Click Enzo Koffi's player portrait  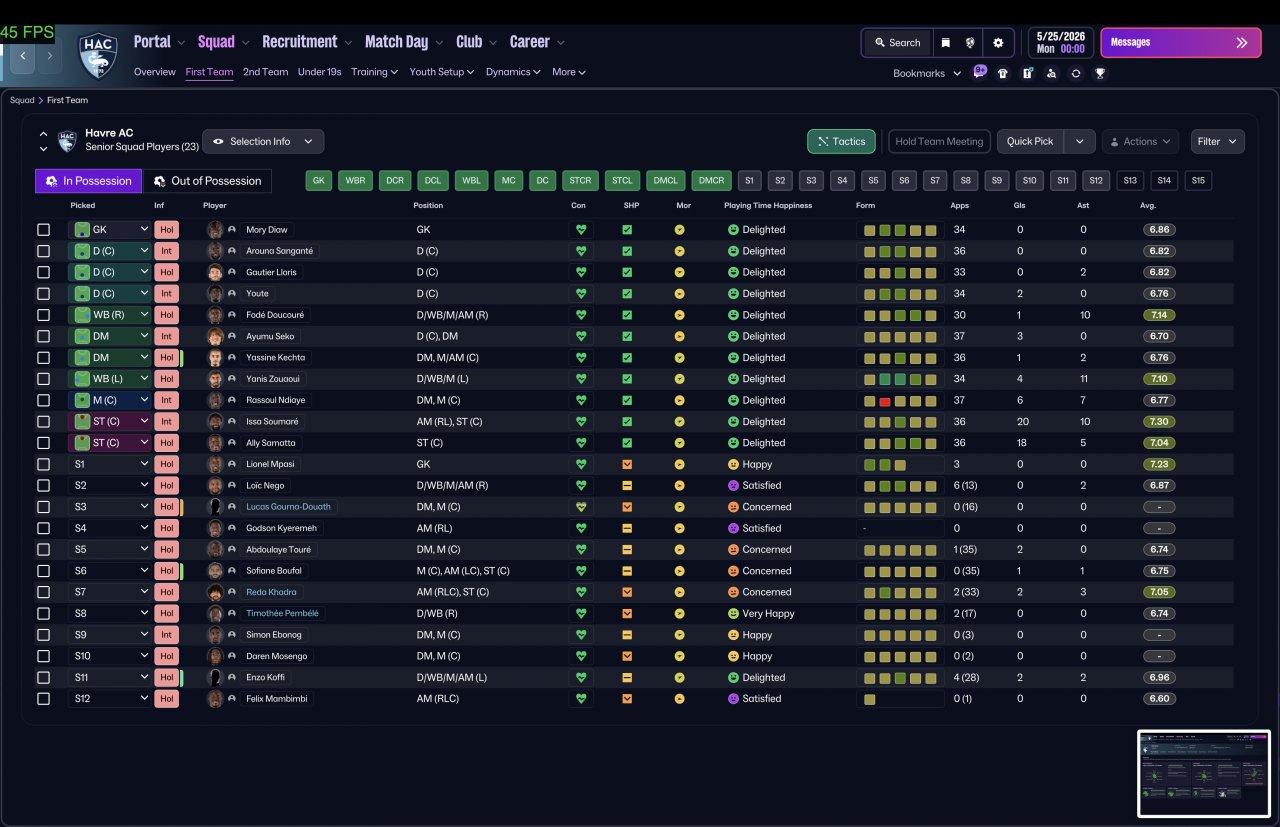pyautogui.click(x=215, y=678)
